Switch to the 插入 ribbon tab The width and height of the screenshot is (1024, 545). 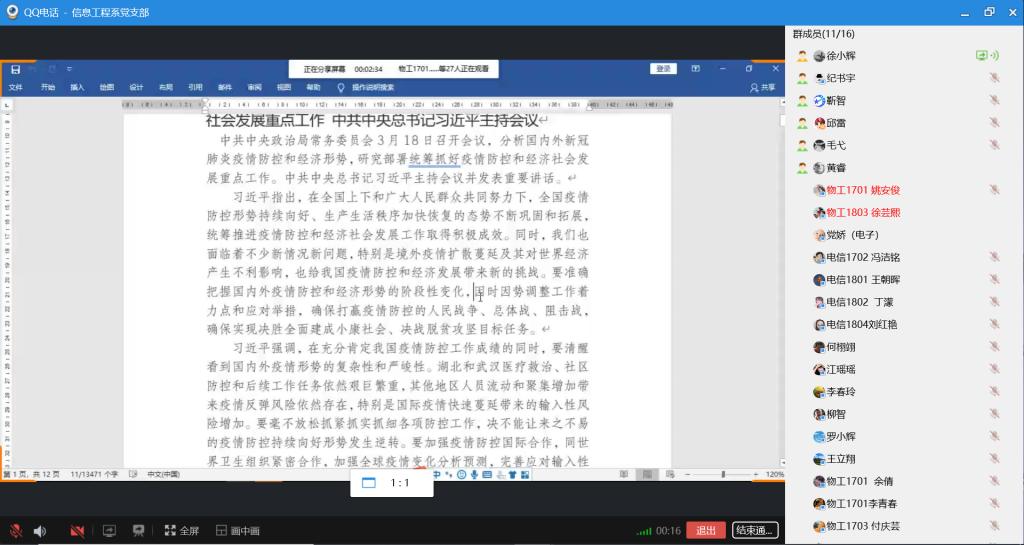(x=77, y=87)
